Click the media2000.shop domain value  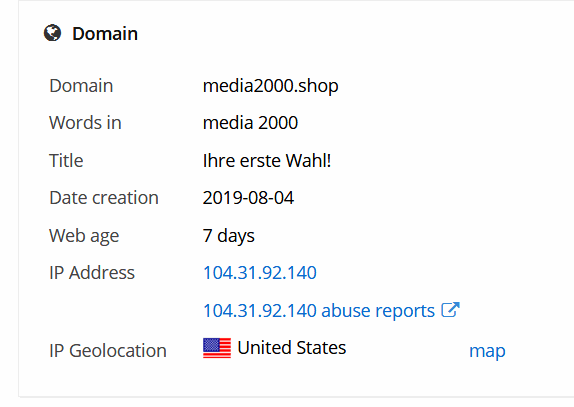271,86
